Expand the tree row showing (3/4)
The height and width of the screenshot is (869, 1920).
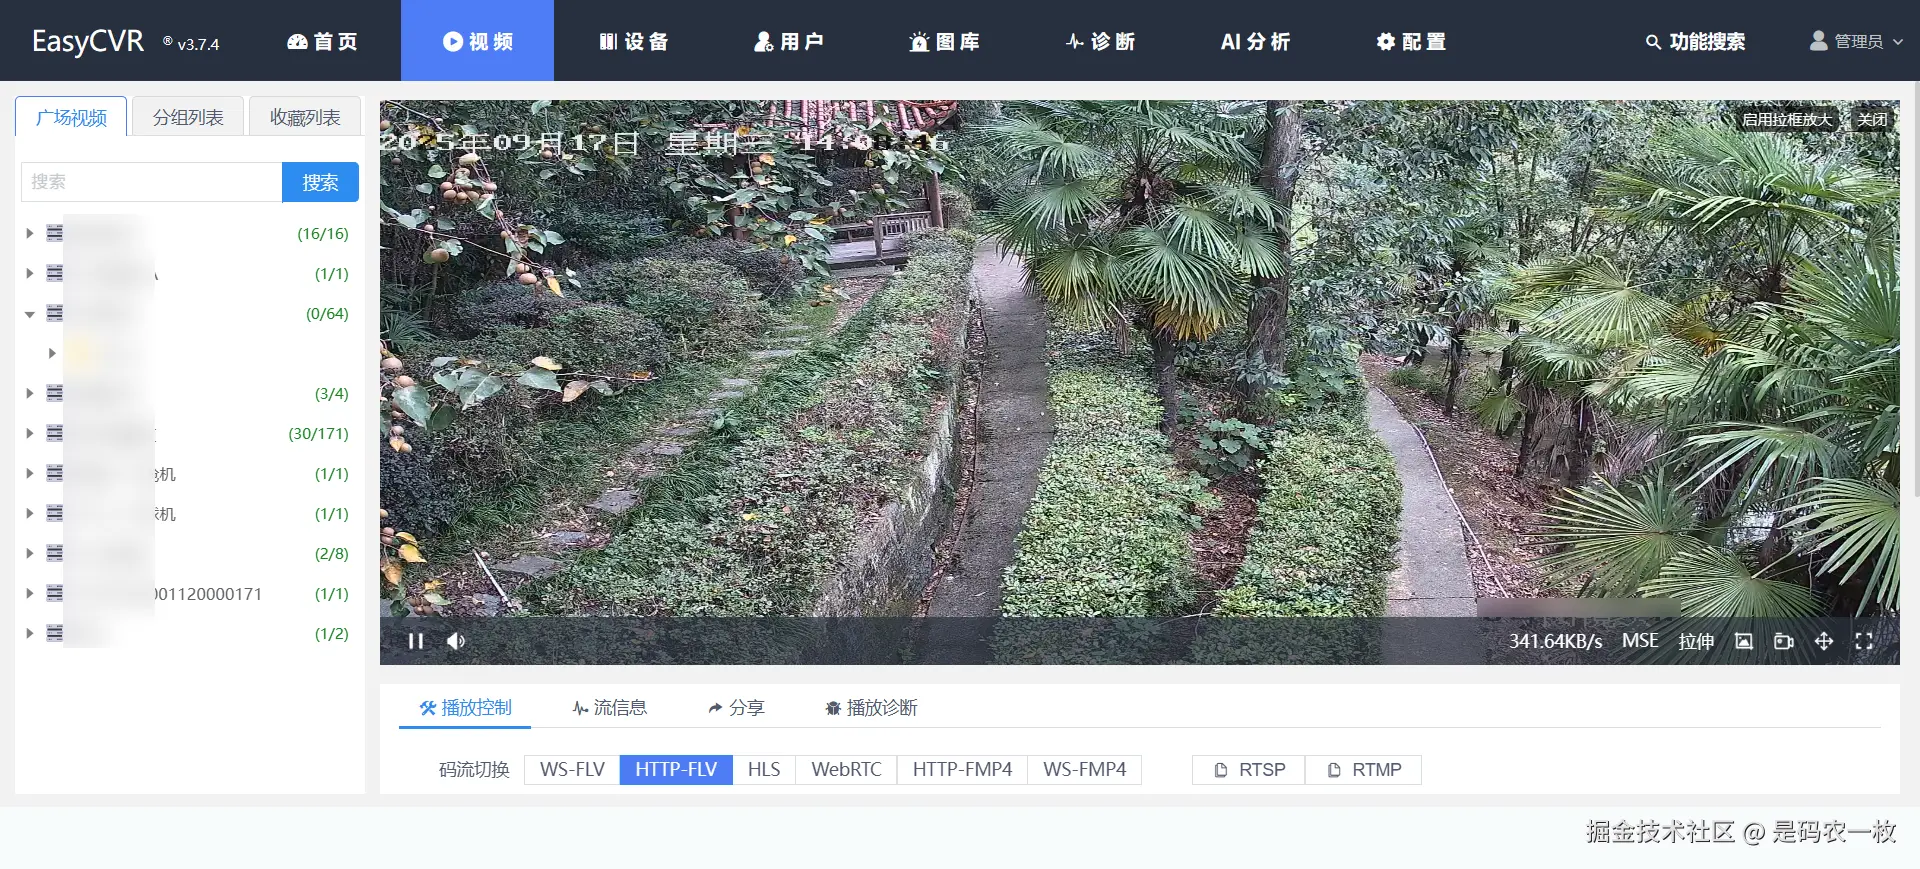tap(30, 393)
